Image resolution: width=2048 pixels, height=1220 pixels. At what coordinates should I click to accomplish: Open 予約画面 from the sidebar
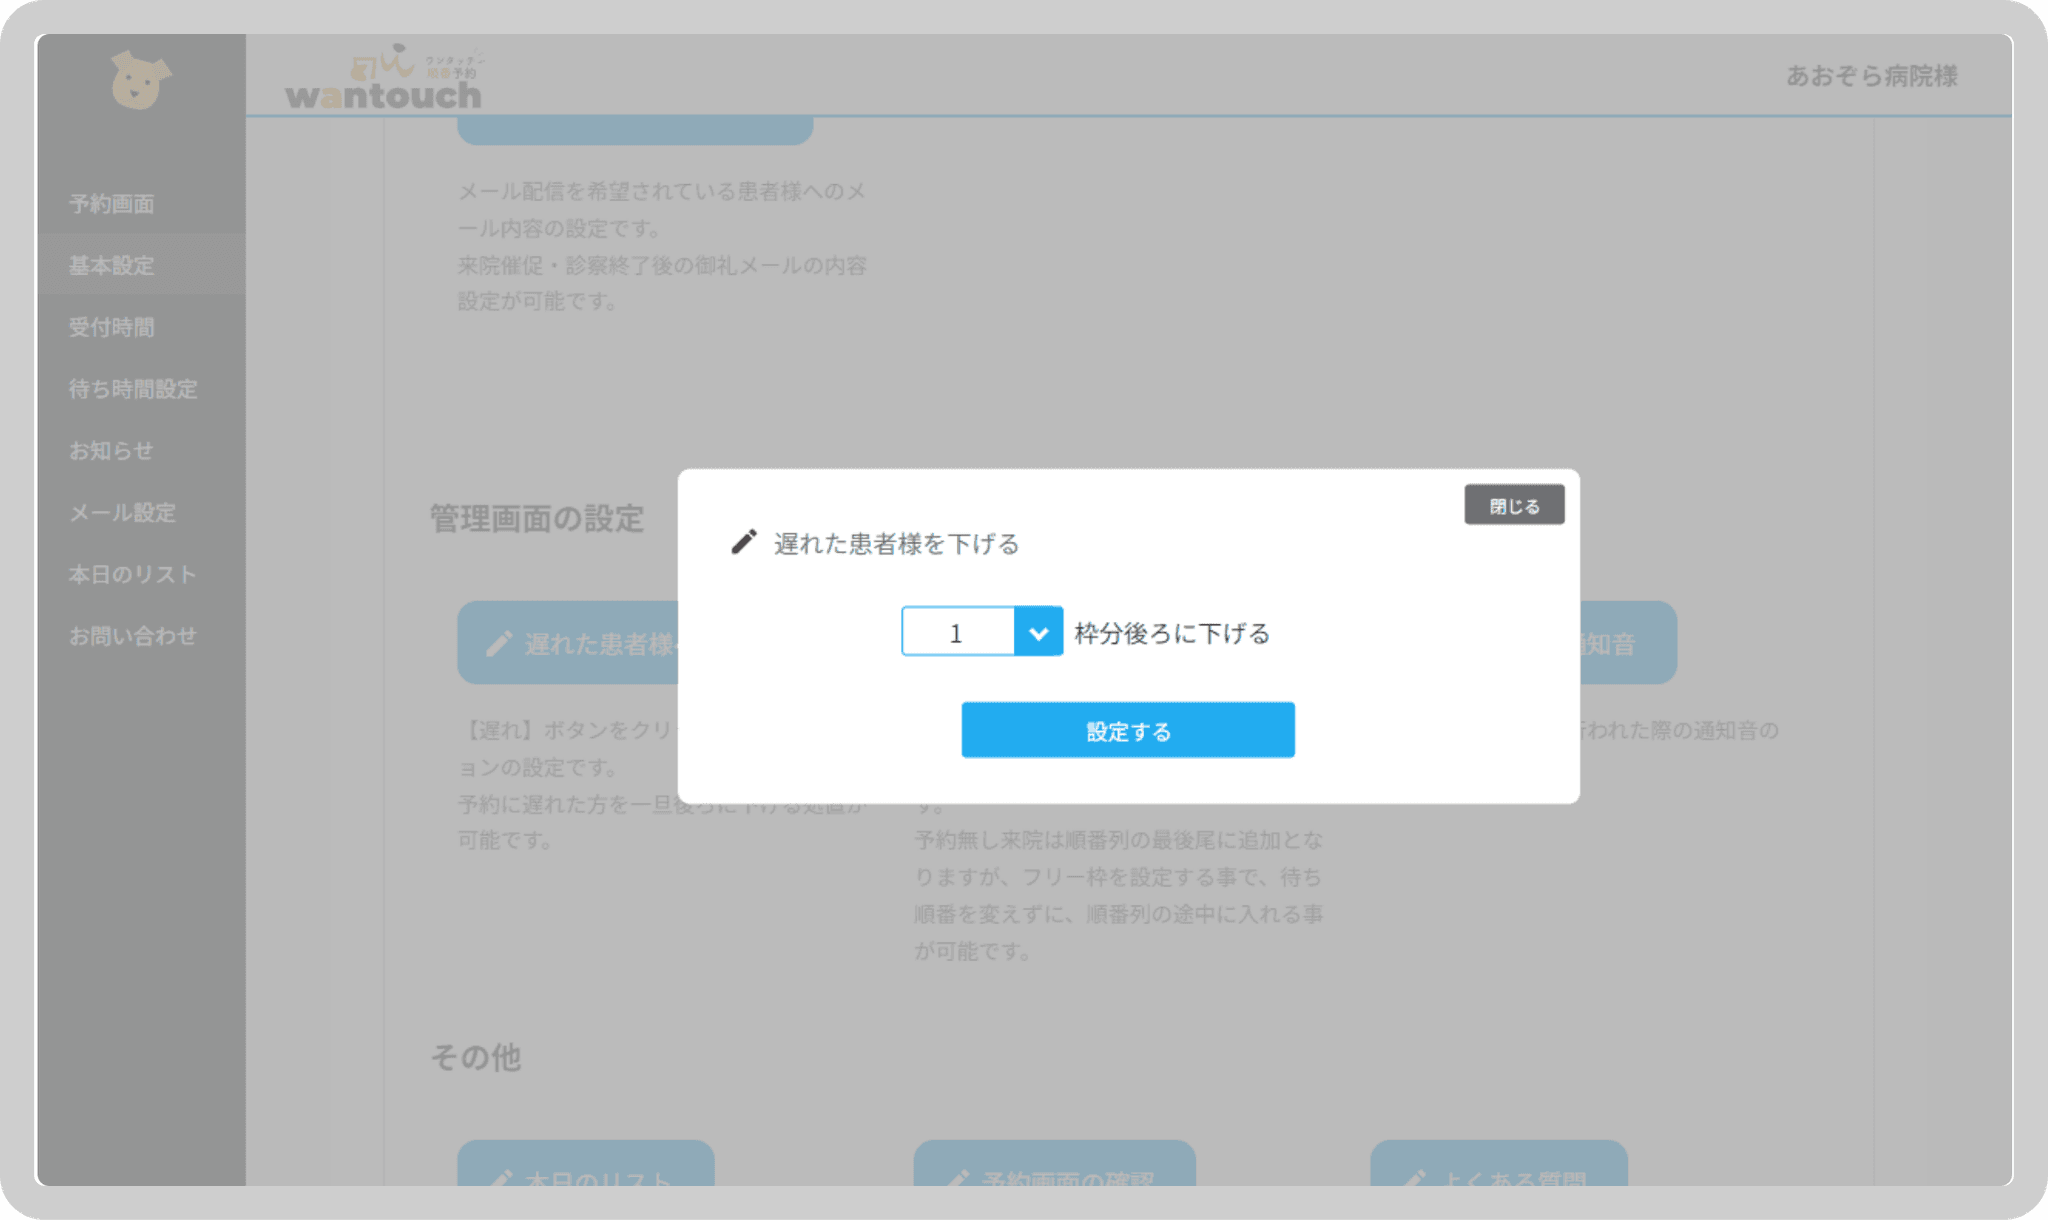[x=110, y=203]
